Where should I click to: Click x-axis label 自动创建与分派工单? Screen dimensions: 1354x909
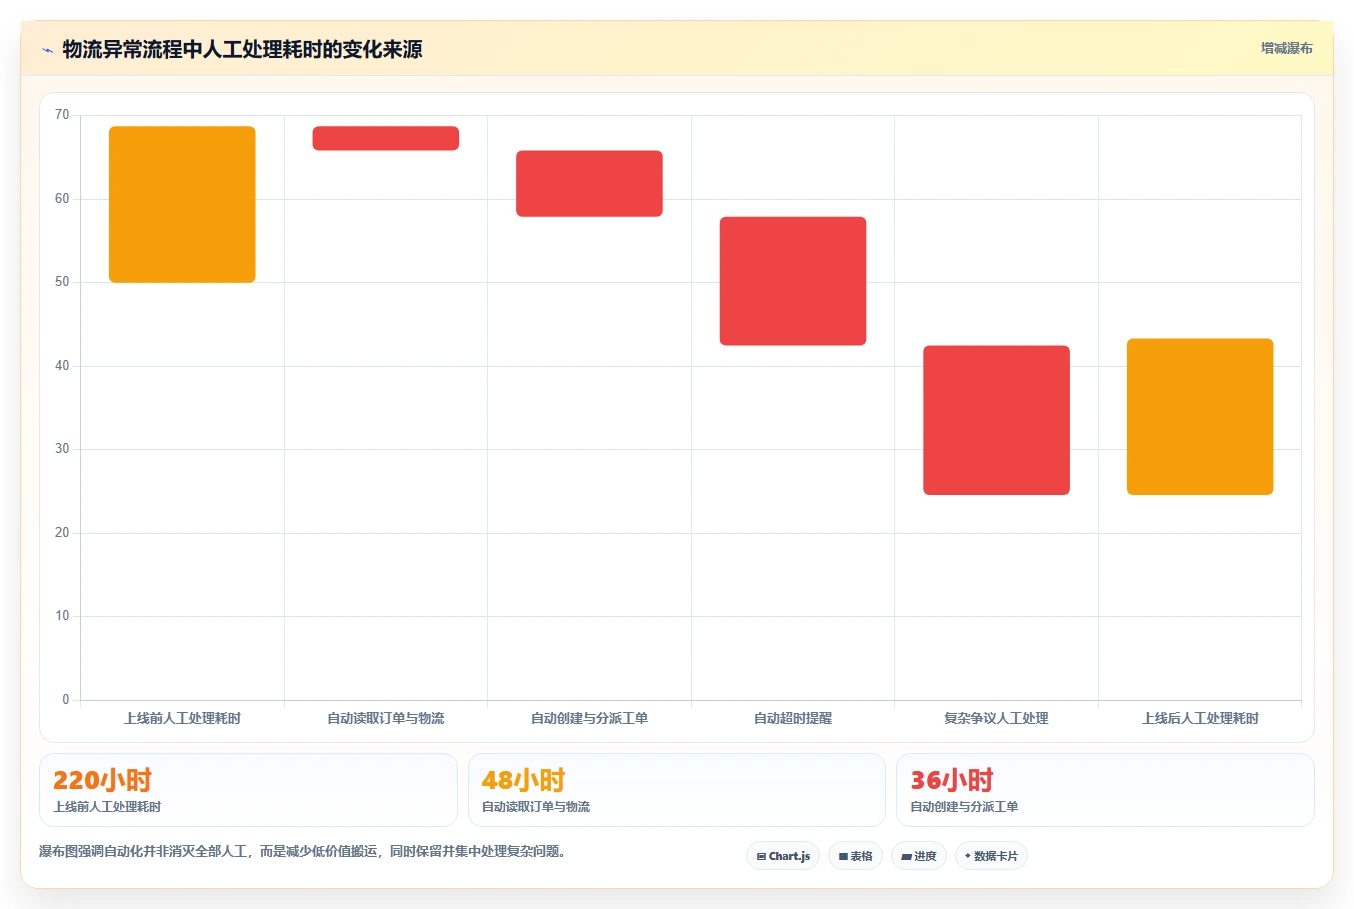click(x=589, y=718)
